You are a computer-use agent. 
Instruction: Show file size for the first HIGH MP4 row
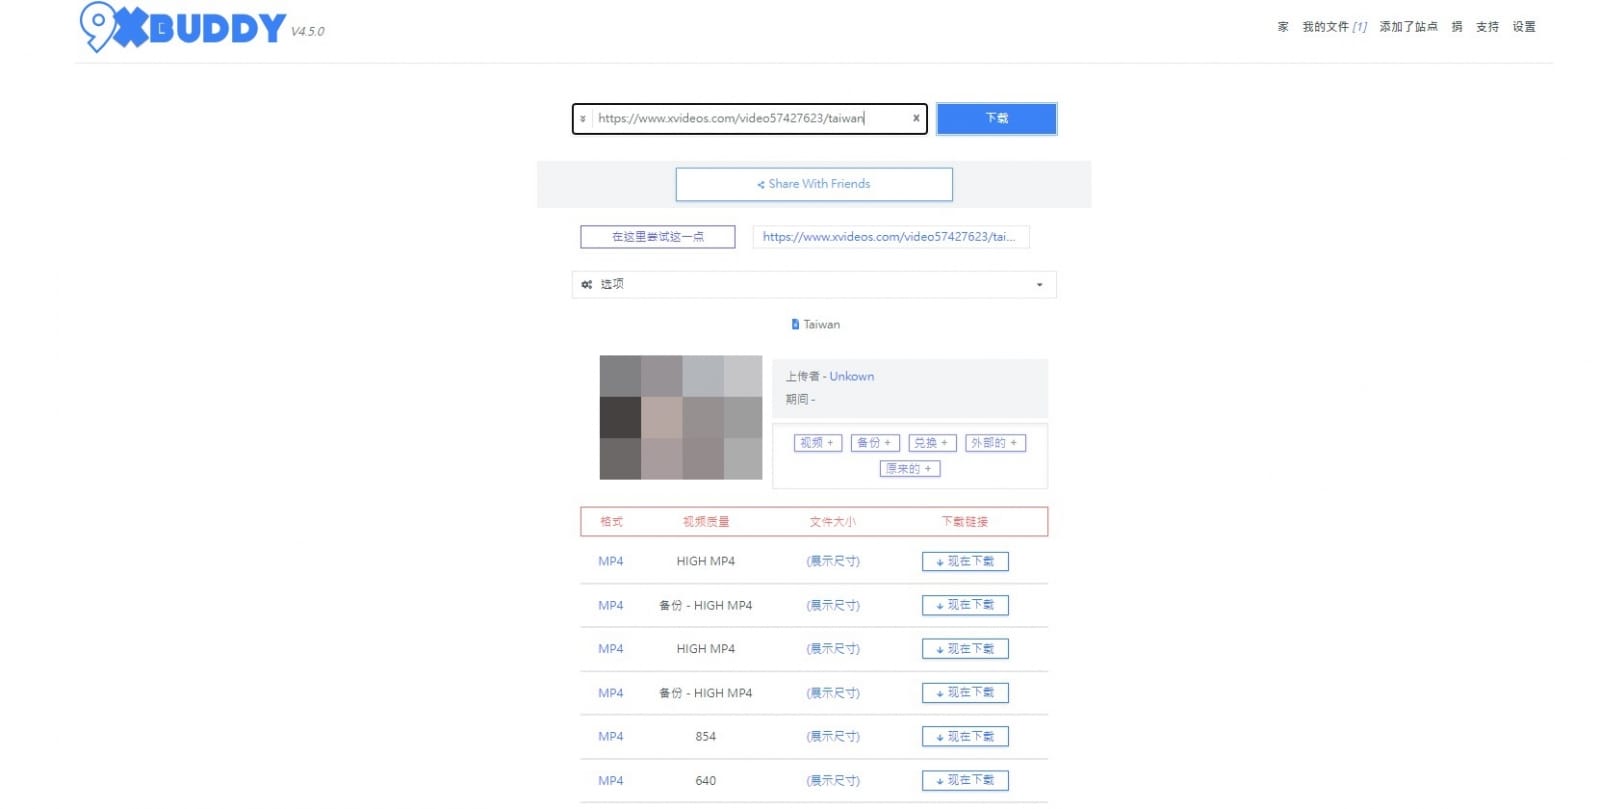pos(833,562)
